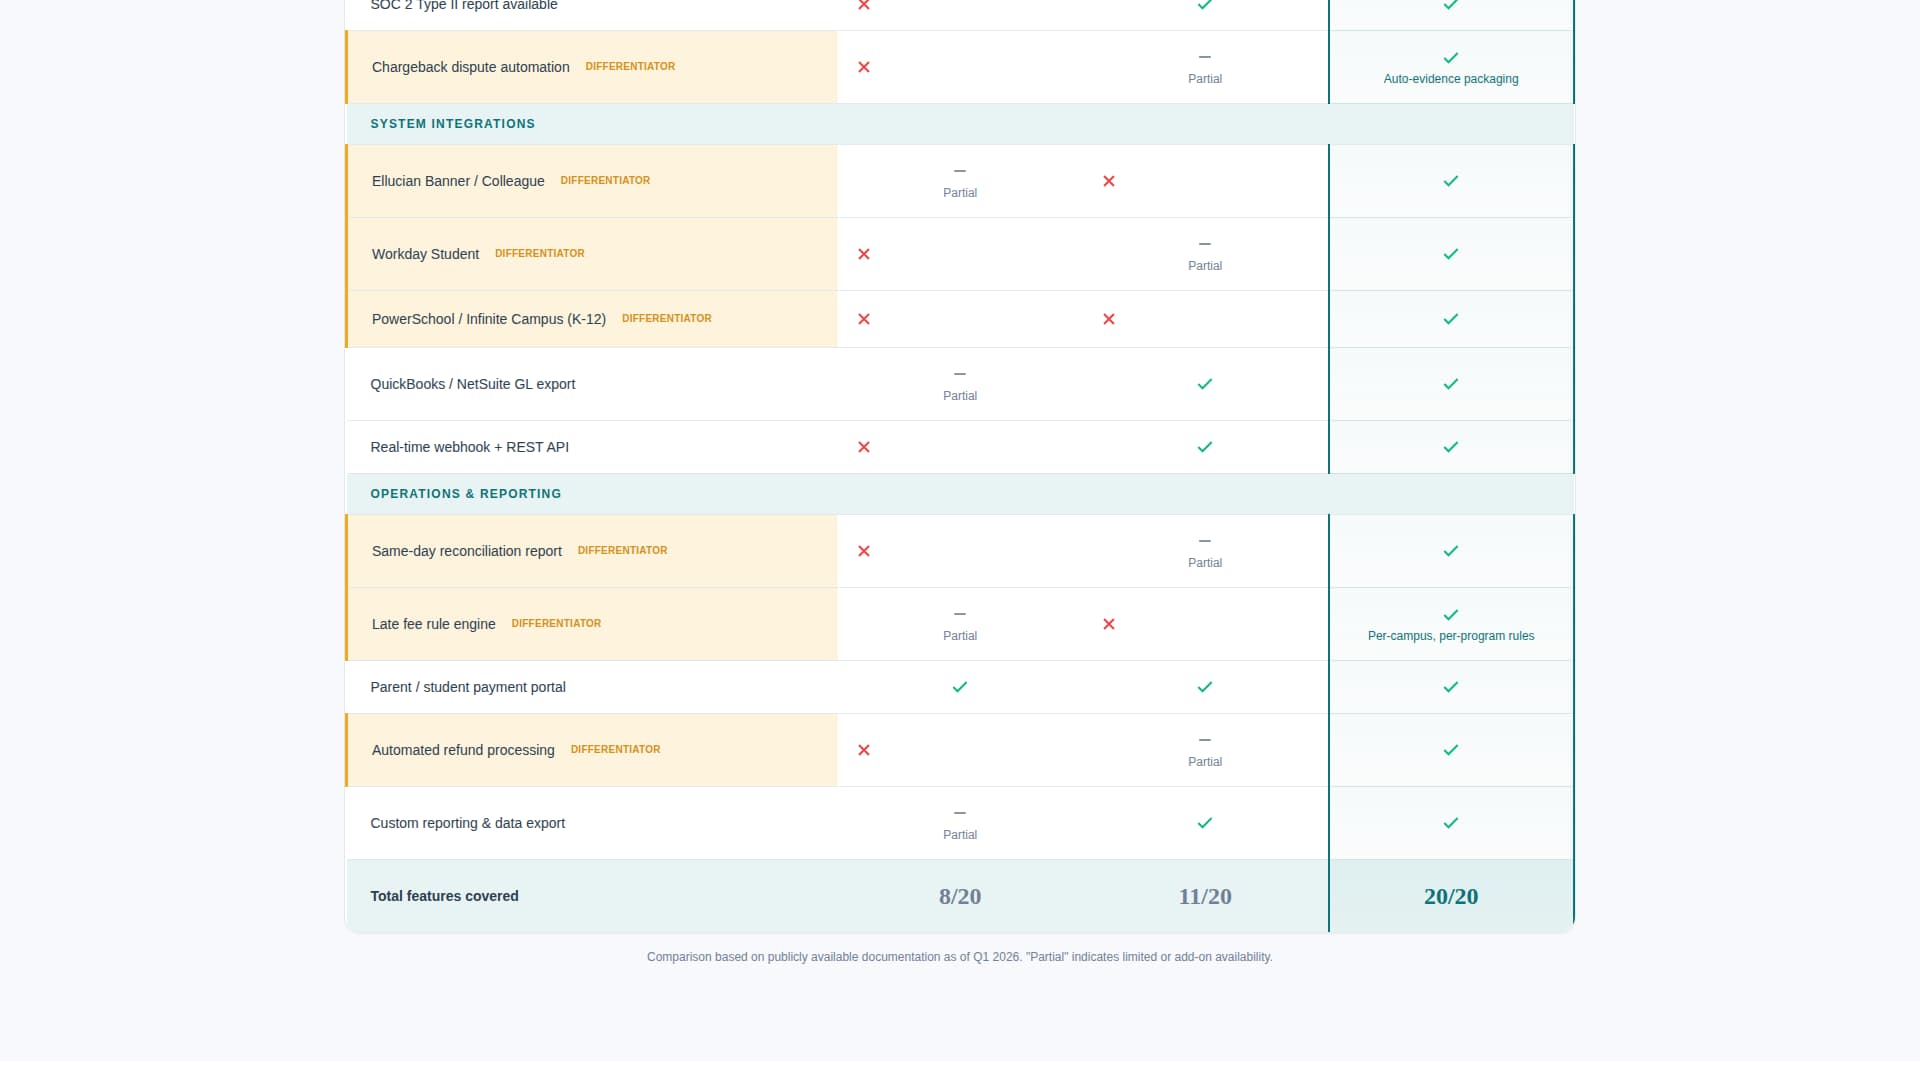
Task: Click the DIFFERENTIATOR badge next to PowerSchool / Infinite Campus
Action: pyautogui.click(x=667, y=319)
